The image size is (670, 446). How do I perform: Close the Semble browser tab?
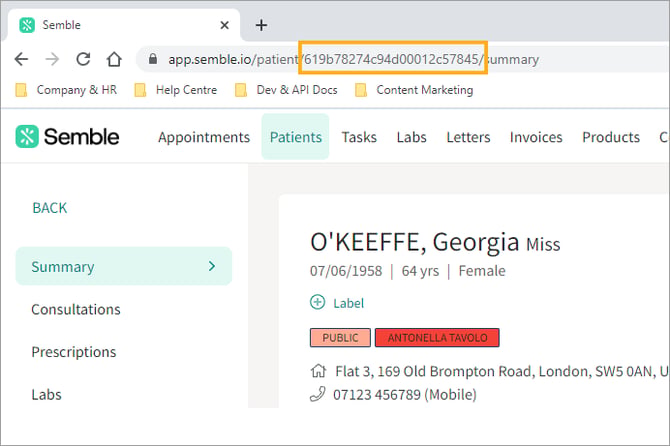coord(224,25)
